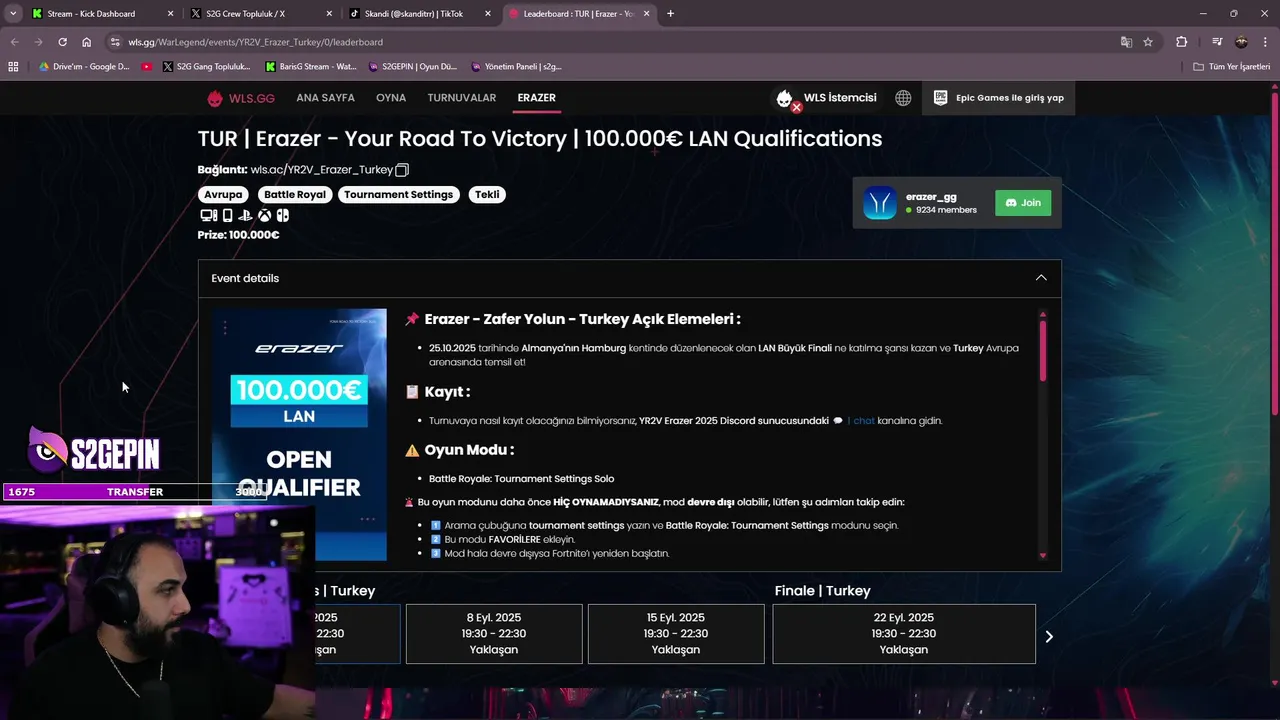Click the mobile platform icon
The image size is (1280, 720).
(227, 215)
